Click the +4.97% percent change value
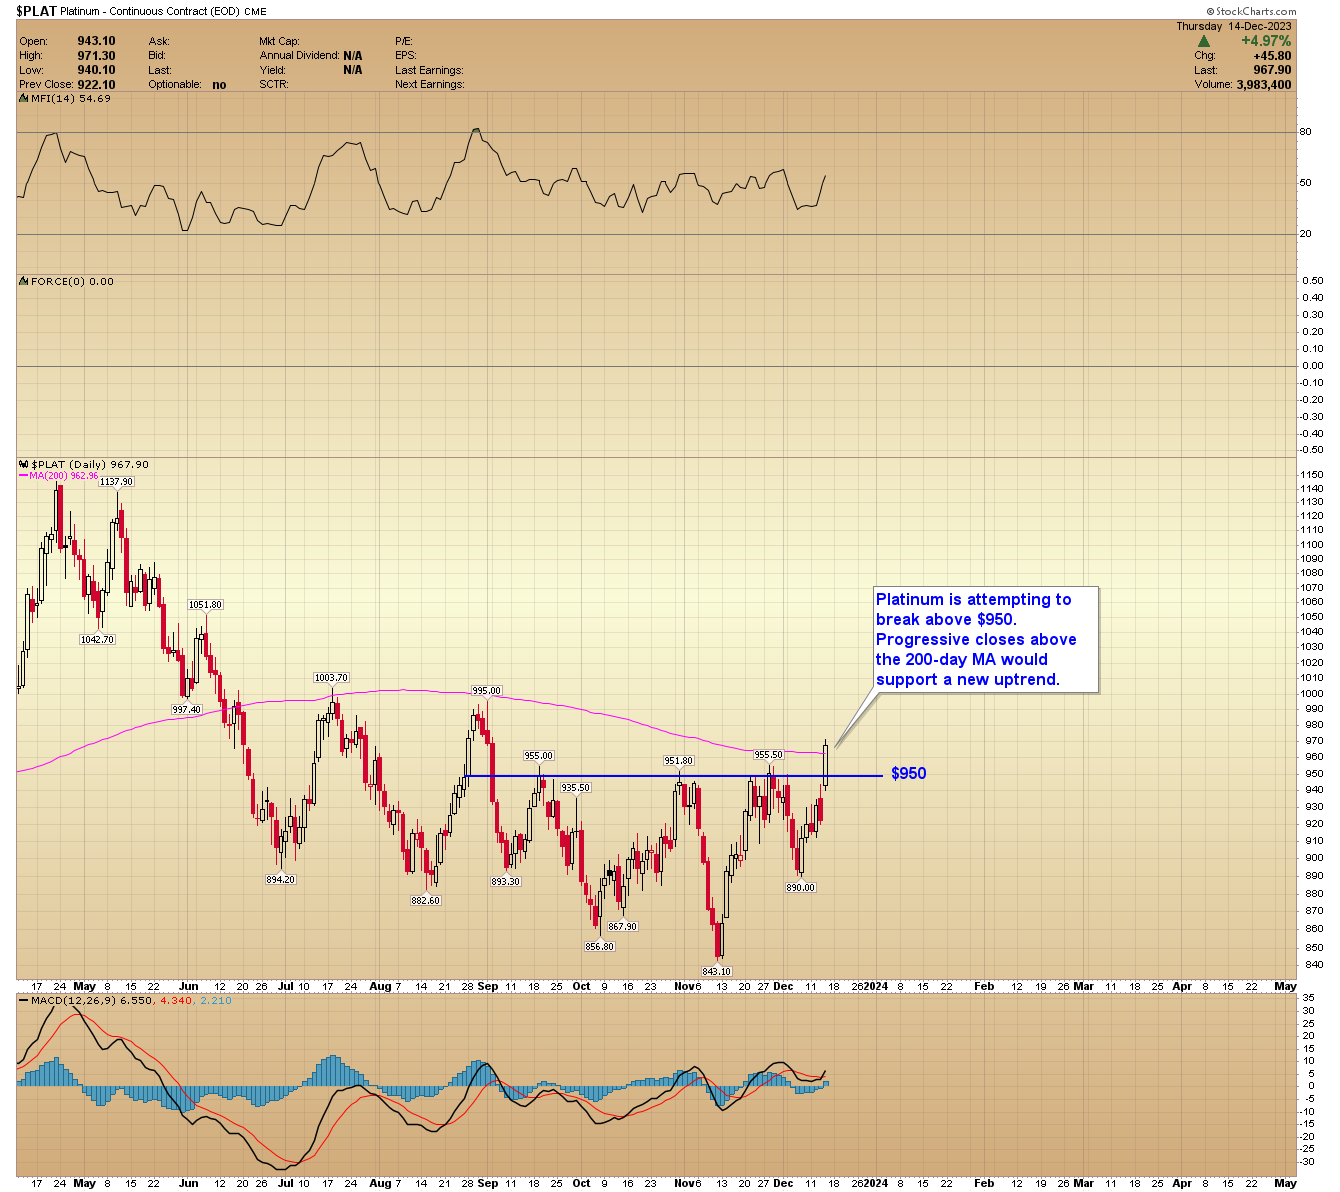Image resolution: width=1340 pixels, height=1192 pixels. coord(1266,41)
